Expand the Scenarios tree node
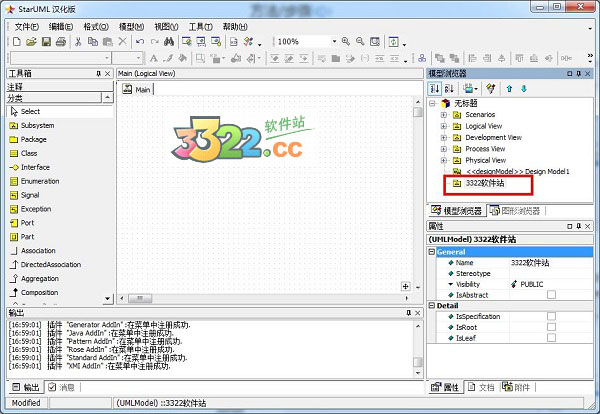The height and width of the screenshot is (414, 600). pyautogui.click(x=443, y=115)
